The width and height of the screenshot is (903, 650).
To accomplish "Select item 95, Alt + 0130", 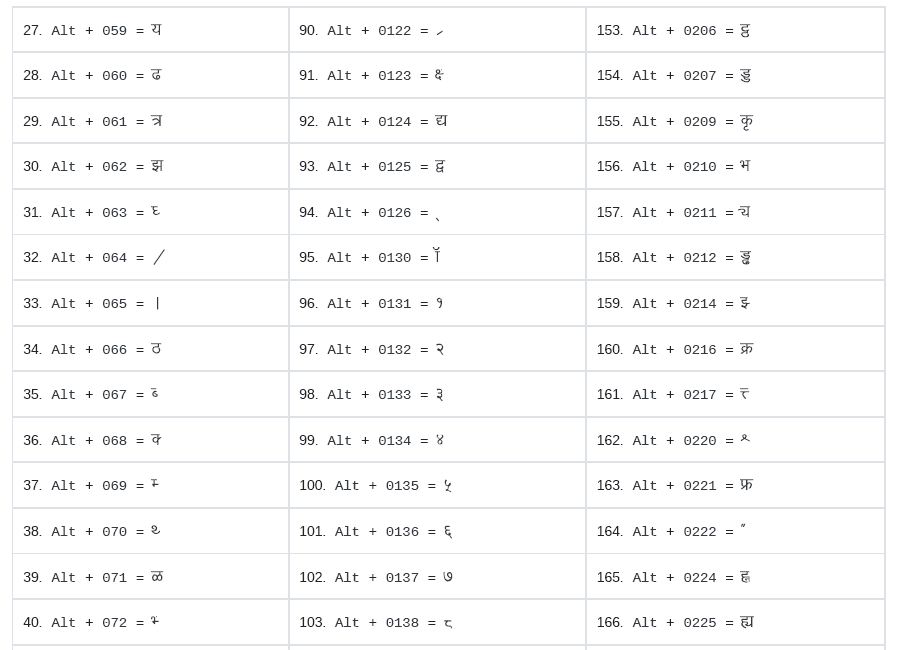I will click(437, 257).
